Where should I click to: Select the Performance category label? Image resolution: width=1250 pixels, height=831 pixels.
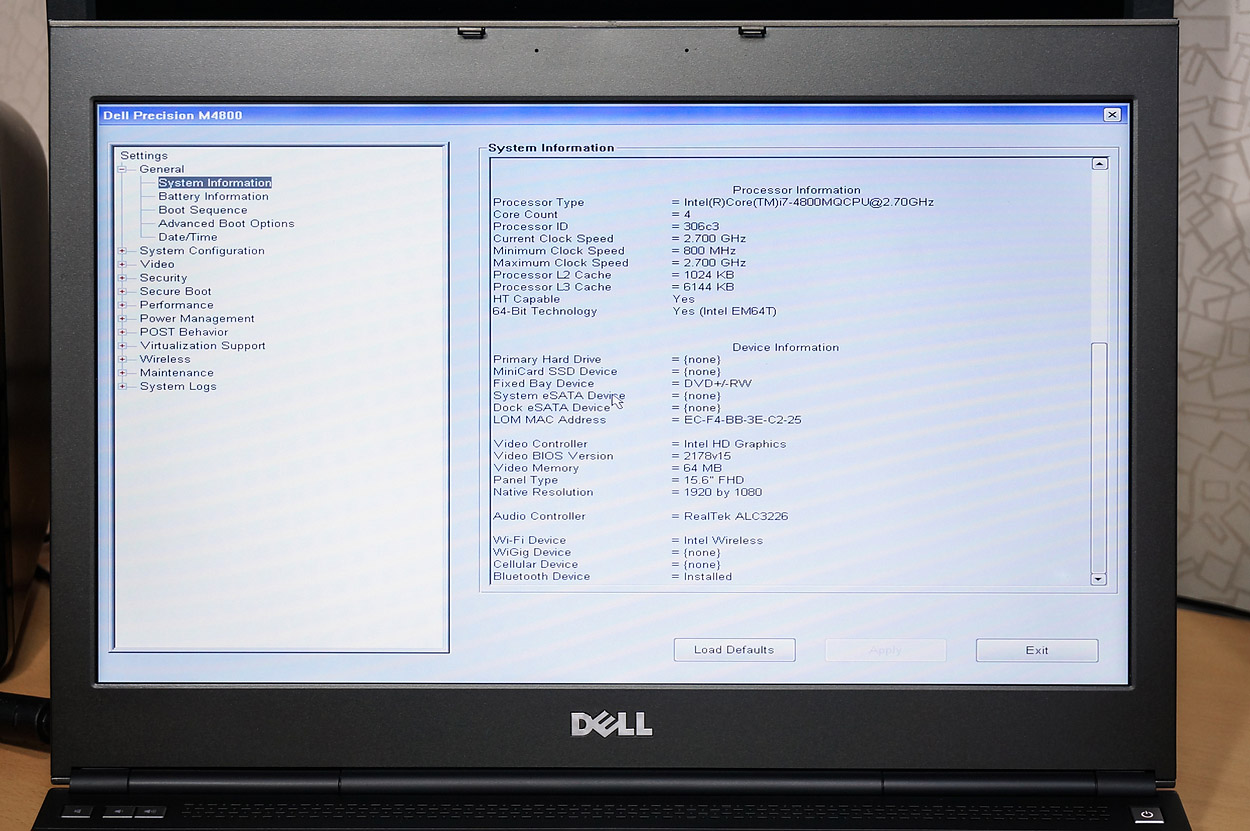pos(177,305)
